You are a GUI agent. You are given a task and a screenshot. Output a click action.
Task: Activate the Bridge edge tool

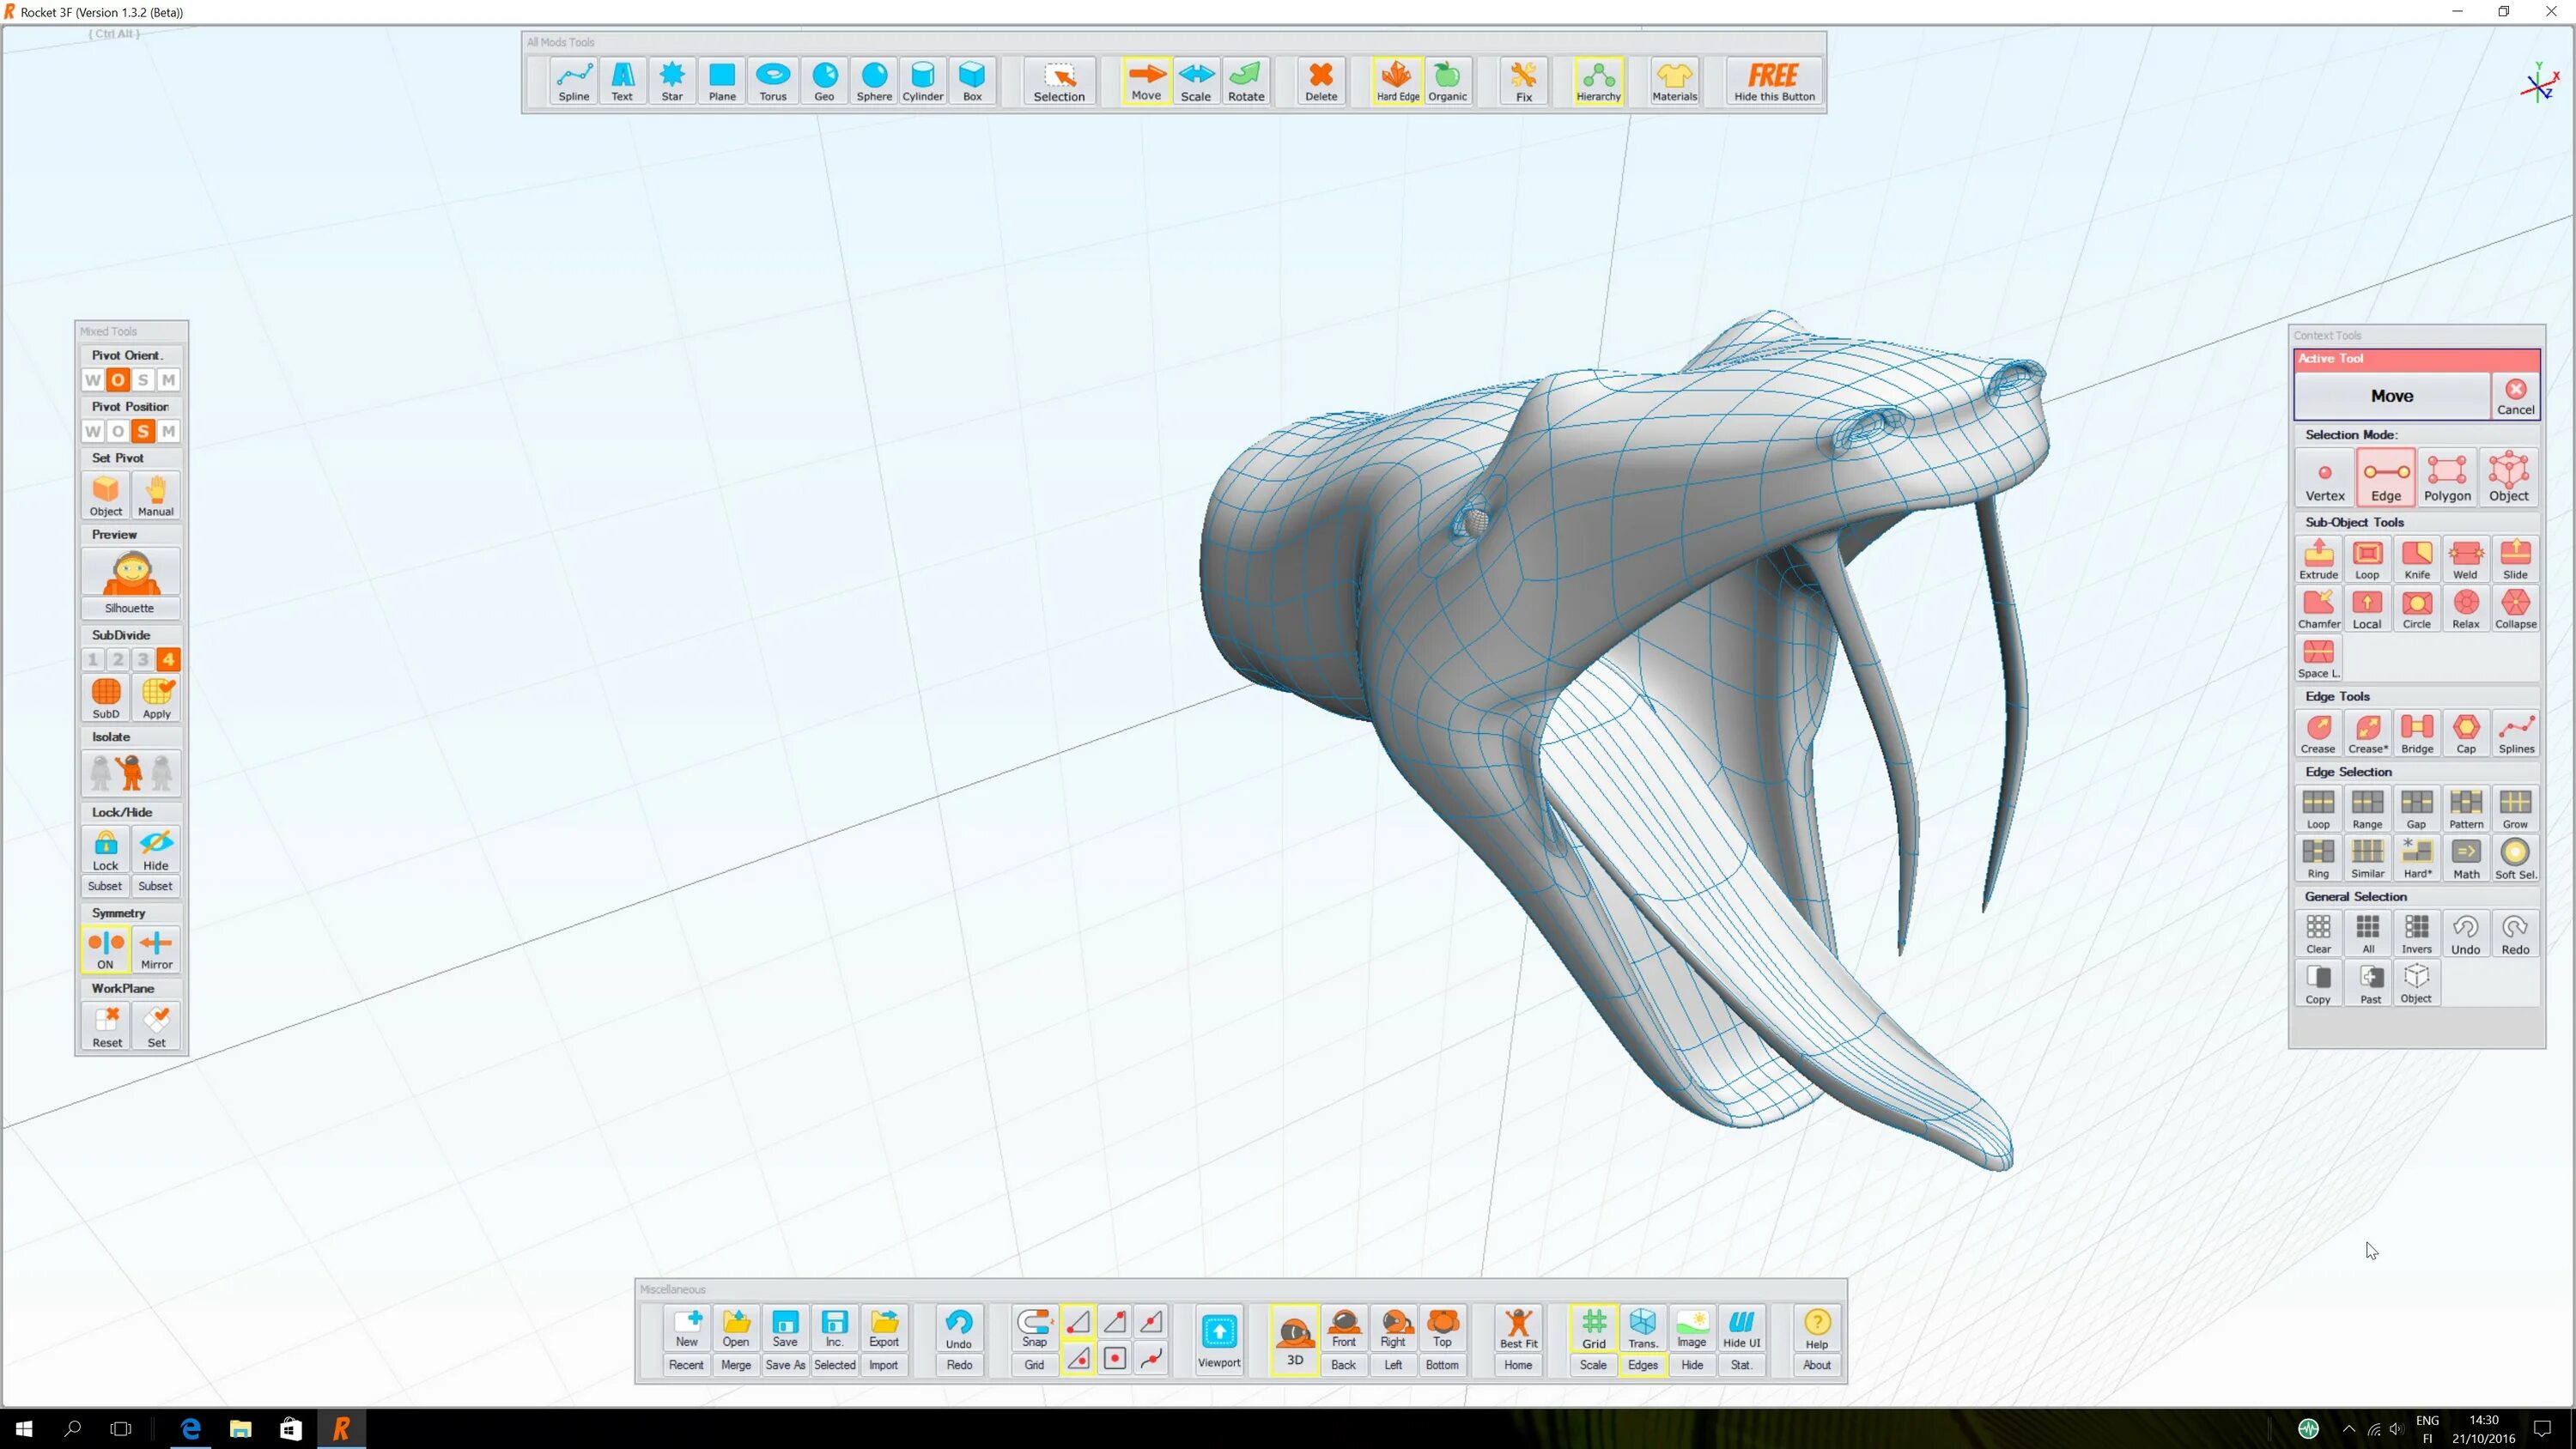[2417, 733]
